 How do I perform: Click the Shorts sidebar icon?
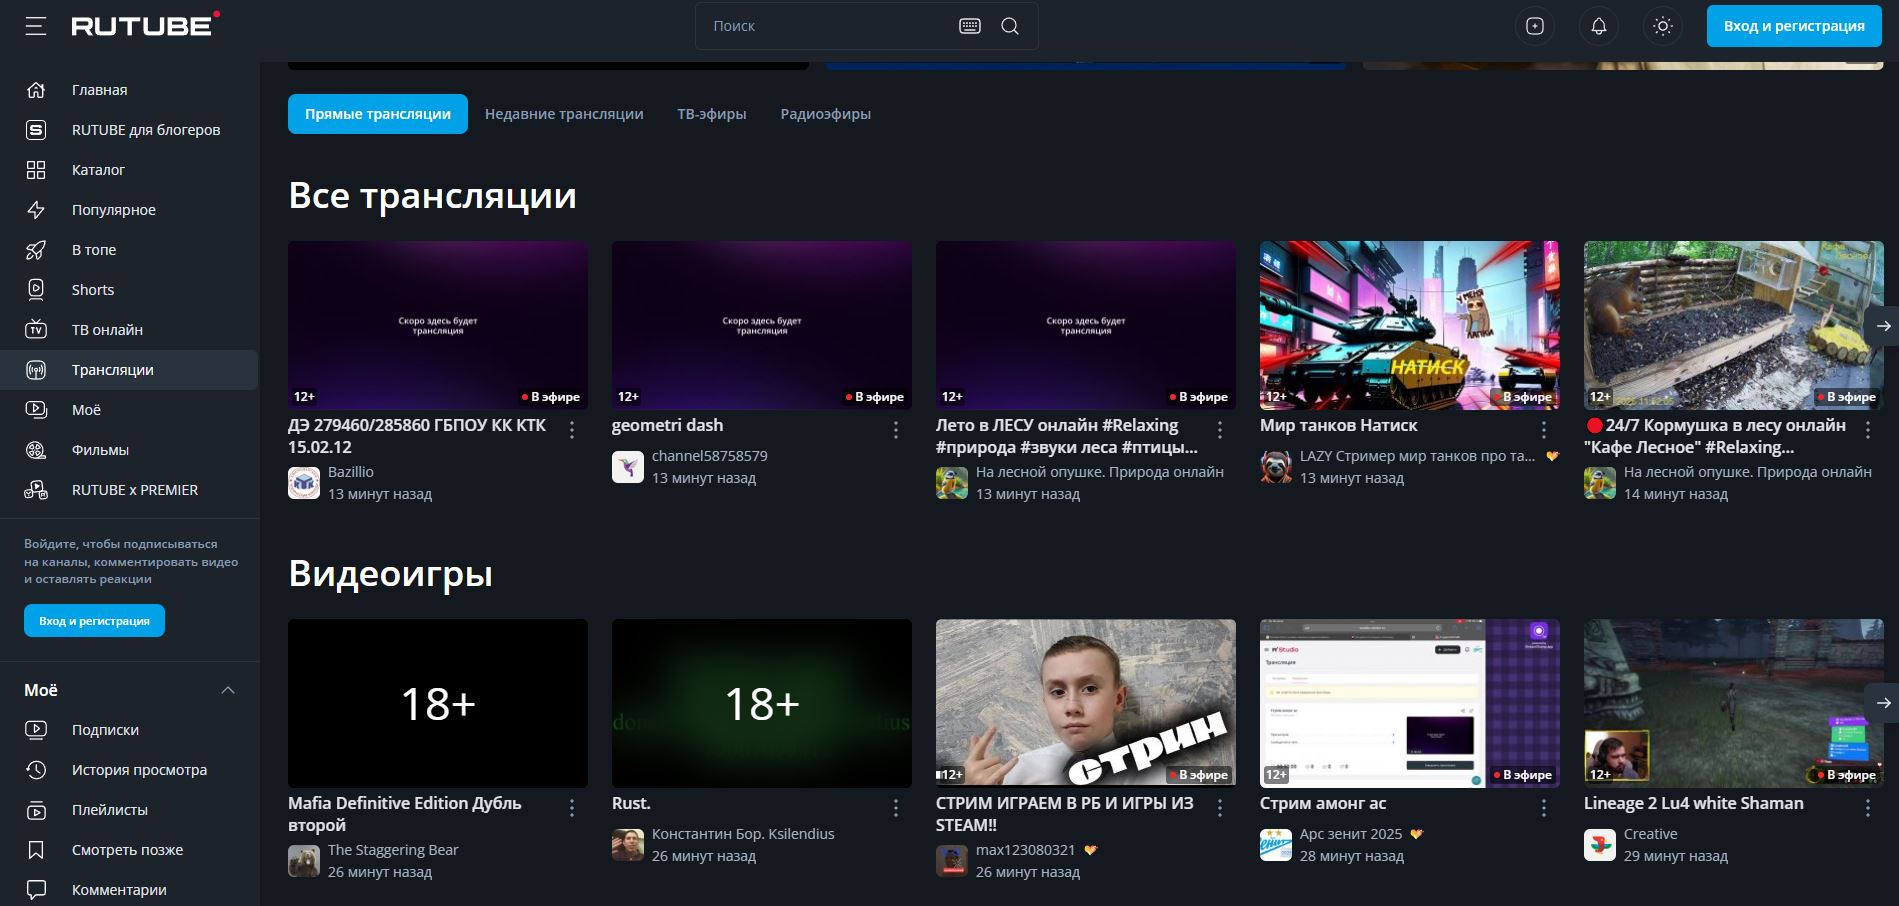tap(36, 290)
